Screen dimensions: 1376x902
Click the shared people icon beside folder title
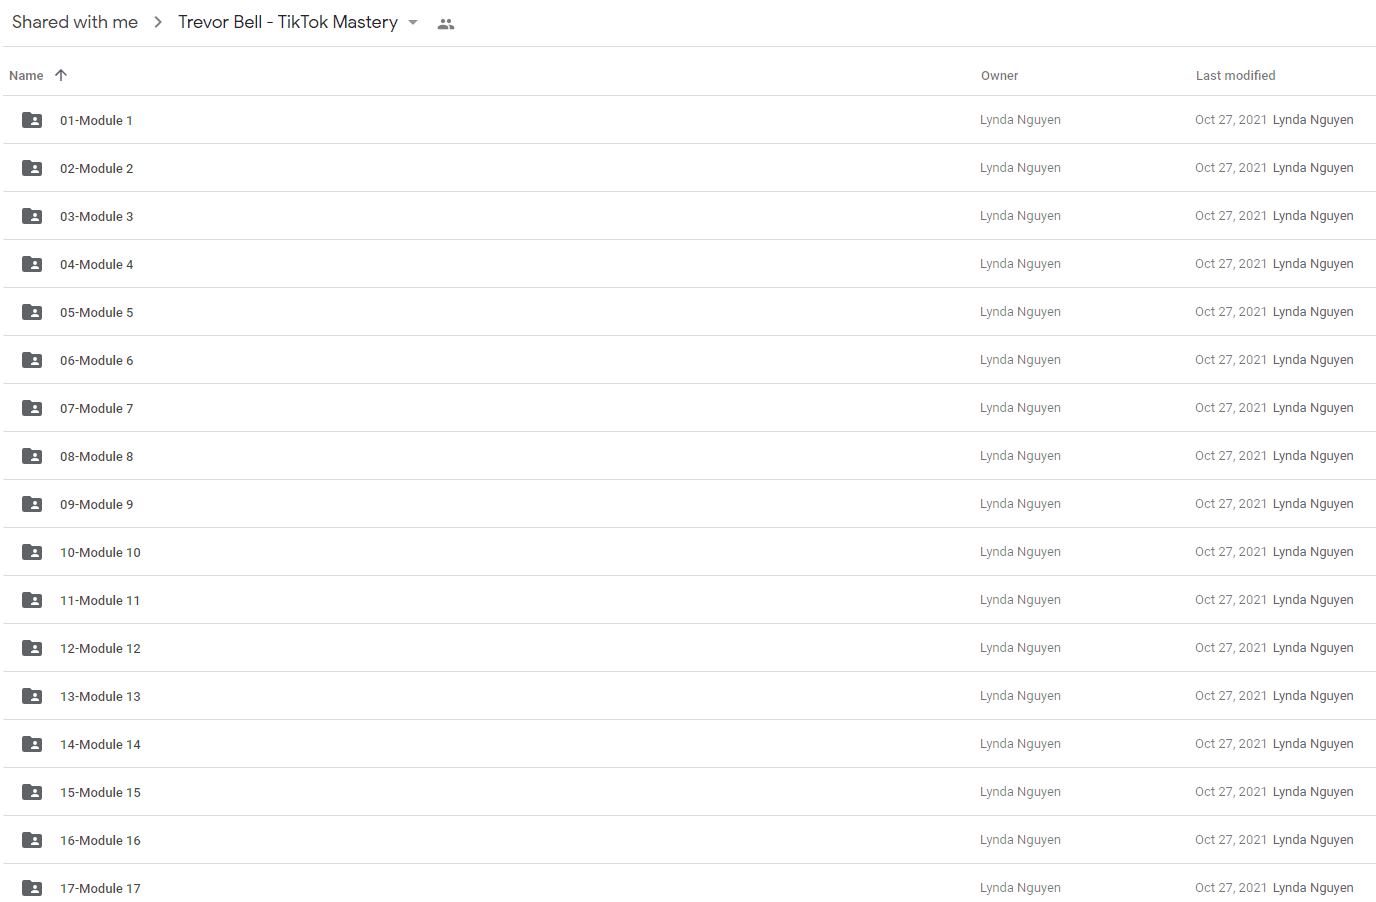(446, 24)
